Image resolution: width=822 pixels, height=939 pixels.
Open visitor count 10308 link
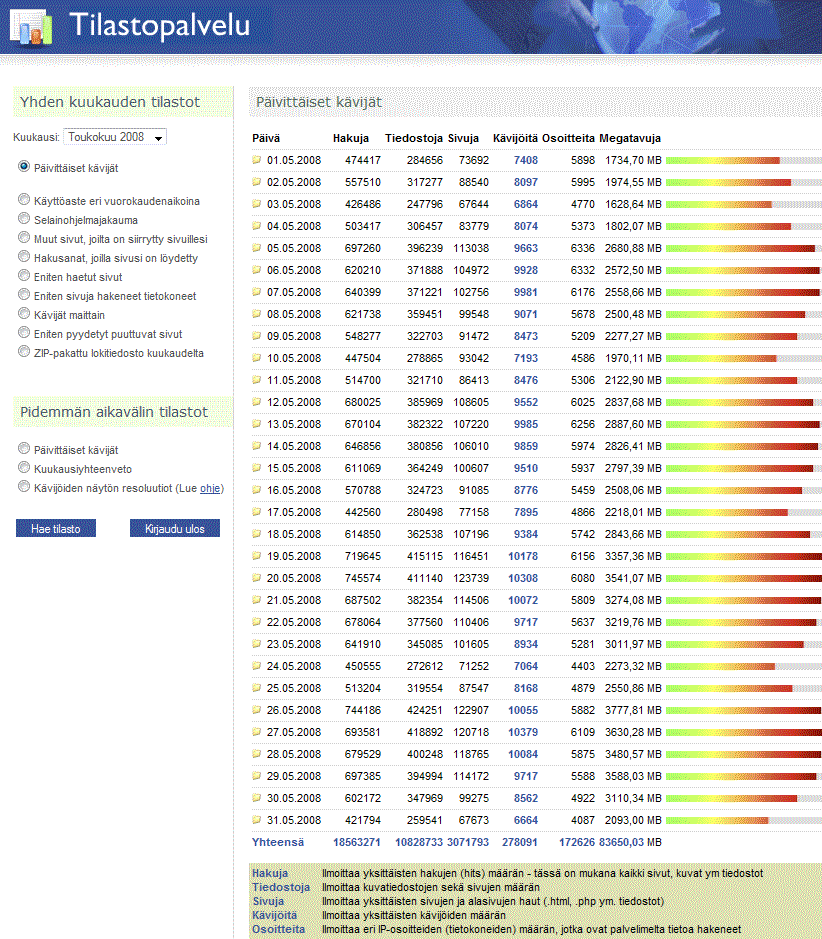(523, 578)
